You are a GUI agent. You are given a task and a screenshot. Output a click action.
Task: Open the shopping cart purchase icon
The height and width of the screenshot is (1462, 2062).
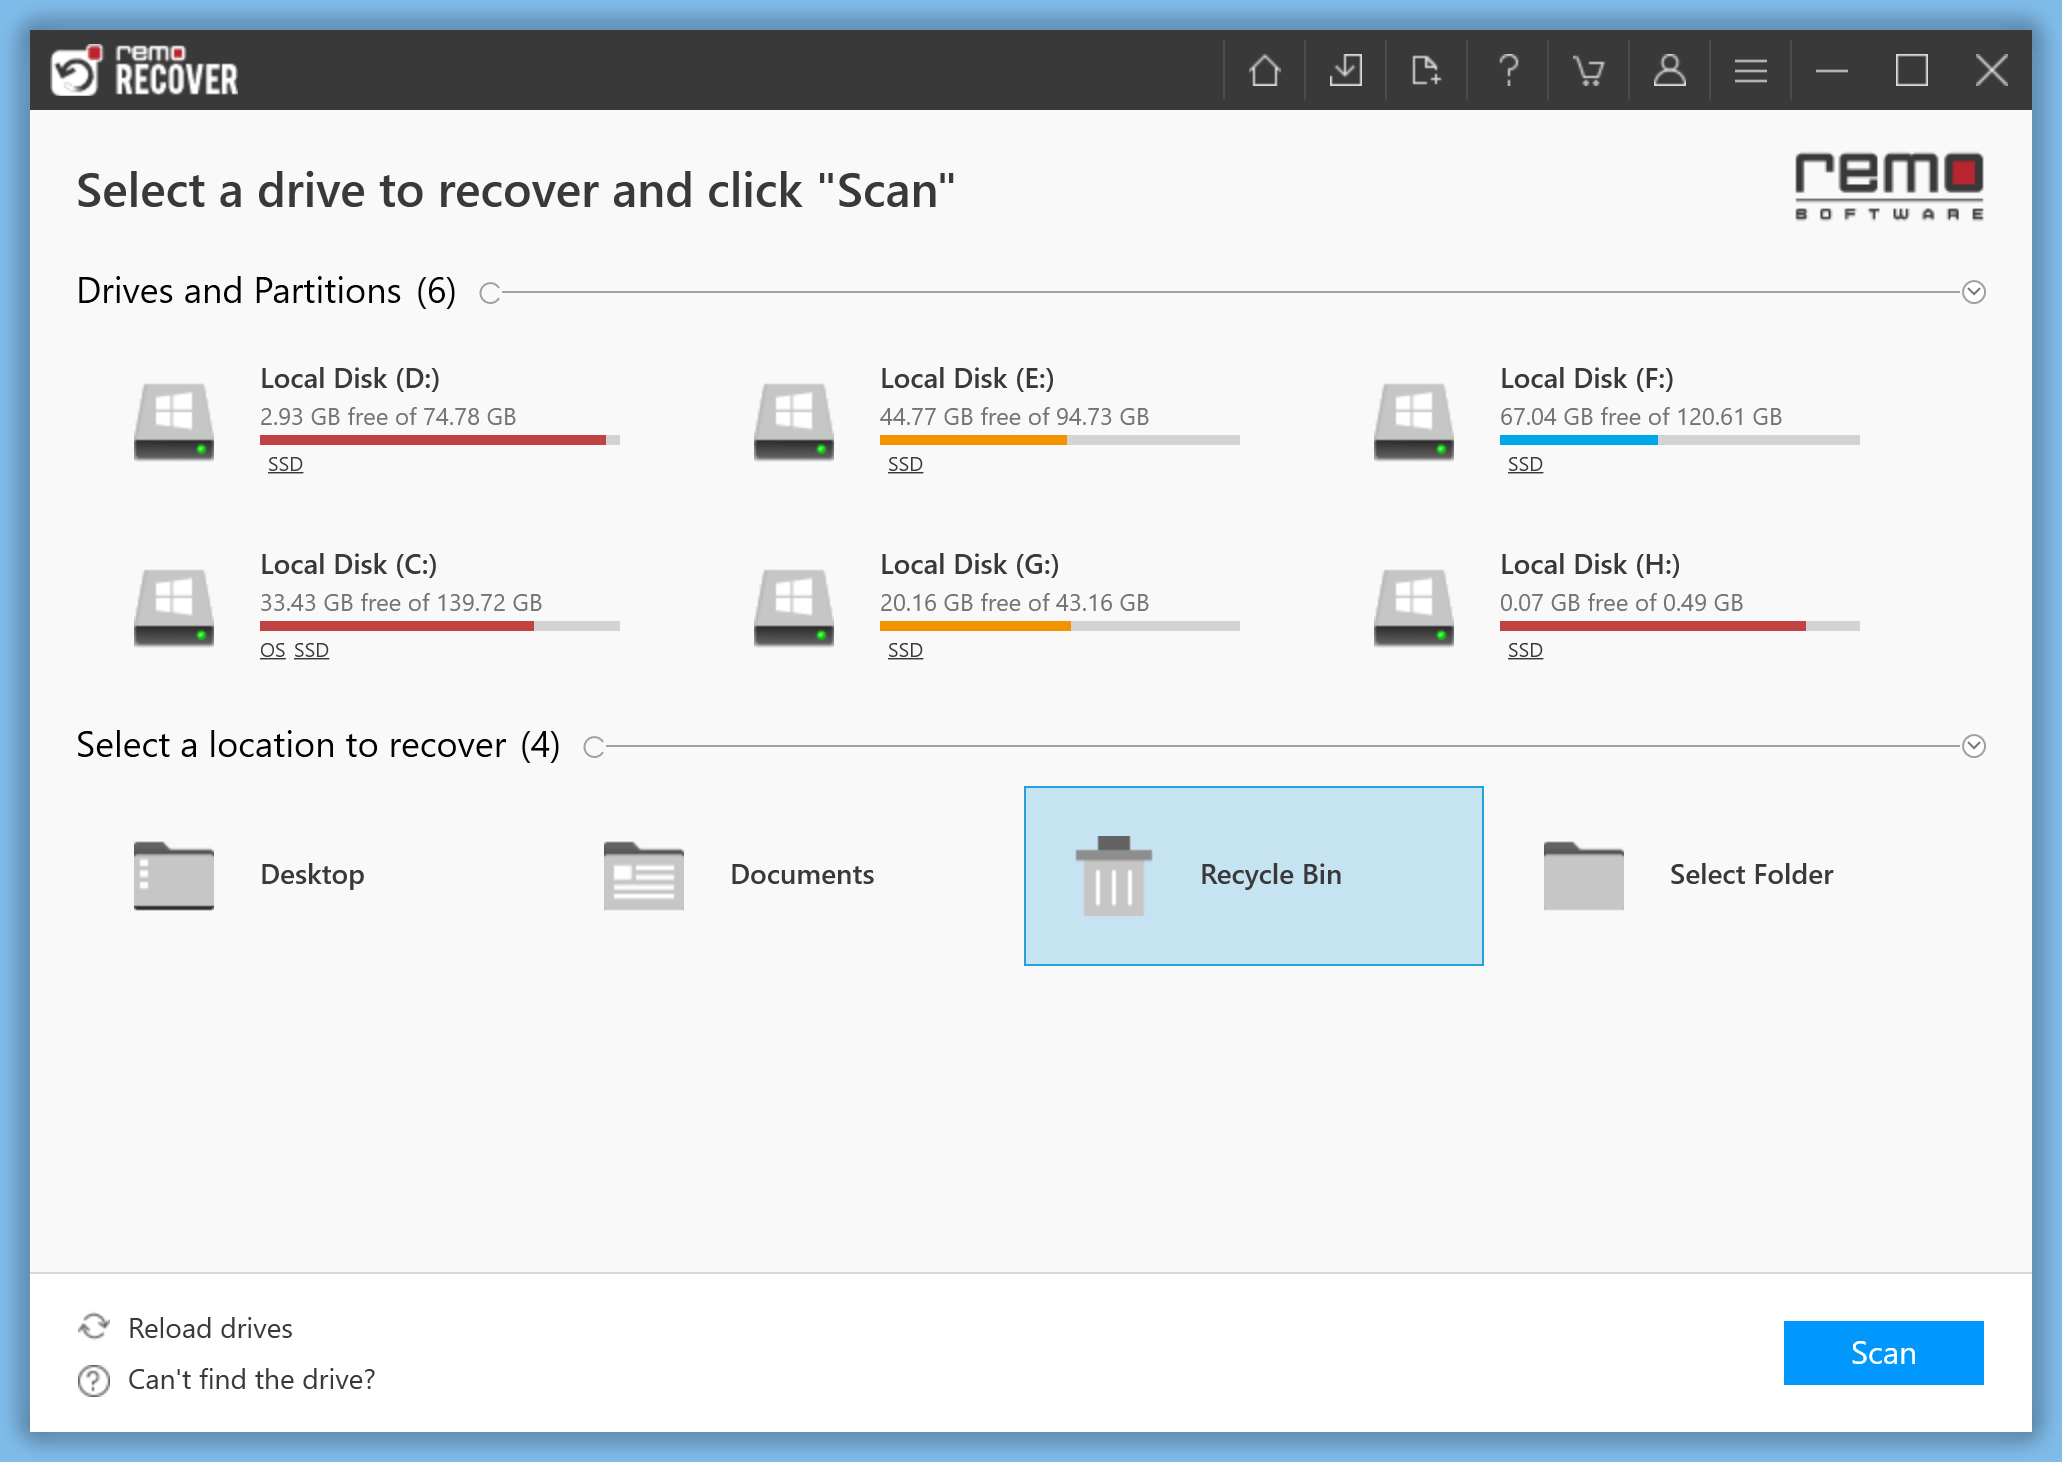[1588, 71]
